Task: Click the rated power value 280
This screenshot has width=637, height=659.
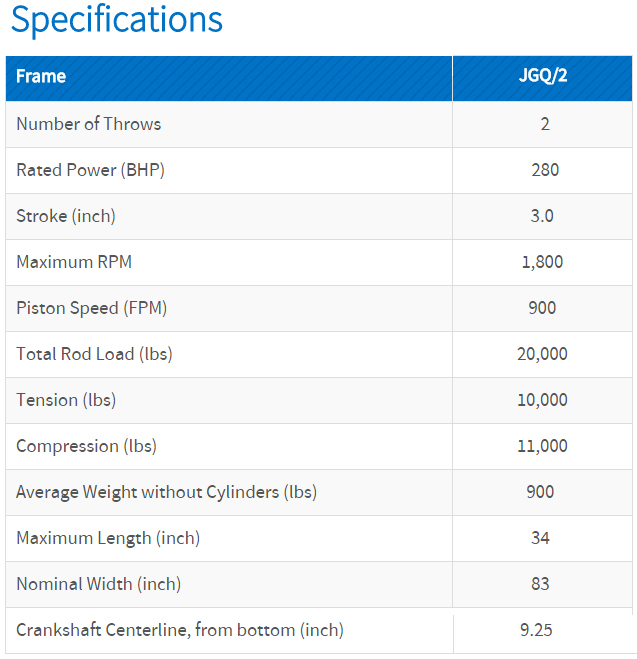Action: coord(545,170)
